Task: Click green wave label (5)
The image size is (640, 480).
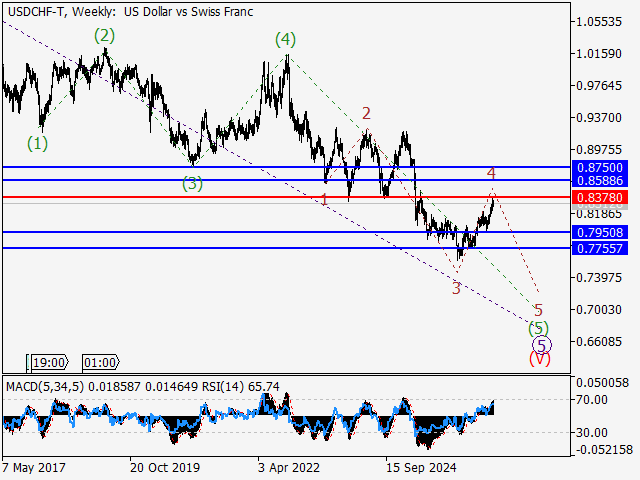Action: [538, 328]
